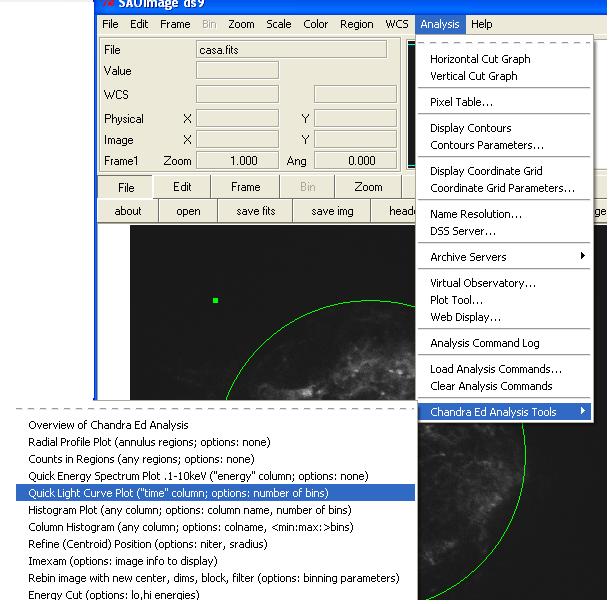Image resolution: width=609 pixels, height=604 pixels.
Task: Click the Value field
Action: (x=237, y=70)
